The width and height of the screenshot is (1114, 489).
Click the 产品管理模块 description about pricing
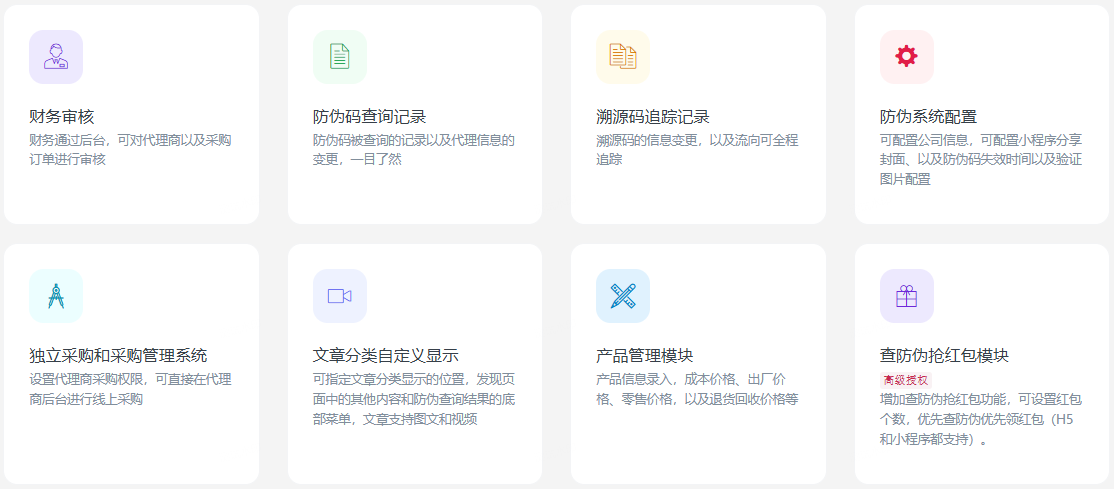tap(697, 389)
